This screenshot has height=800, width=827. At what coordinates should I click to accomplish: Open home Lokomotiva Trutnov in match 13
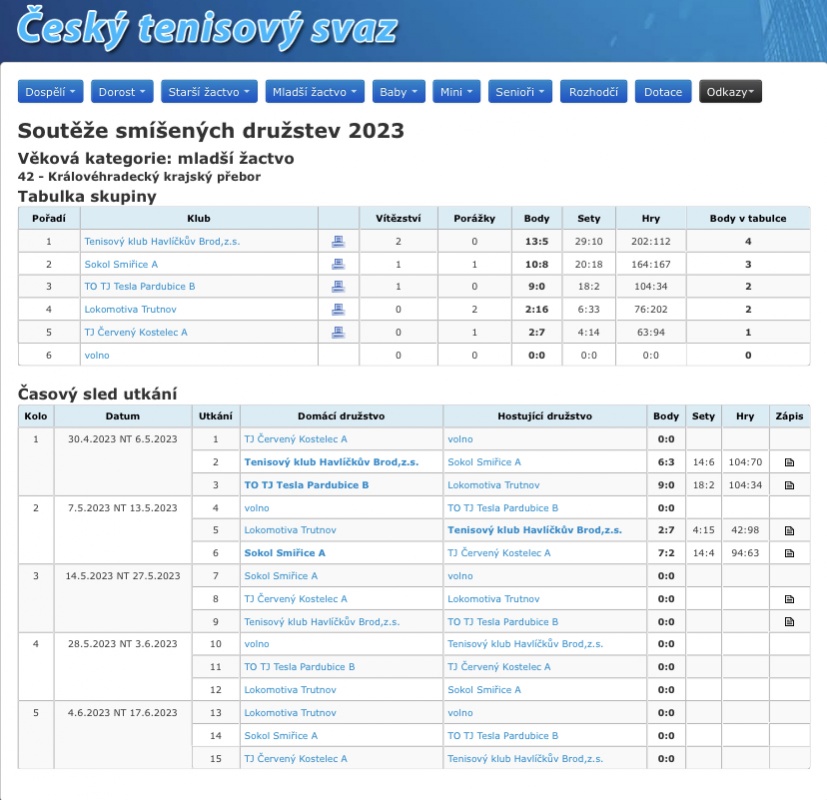290,713
